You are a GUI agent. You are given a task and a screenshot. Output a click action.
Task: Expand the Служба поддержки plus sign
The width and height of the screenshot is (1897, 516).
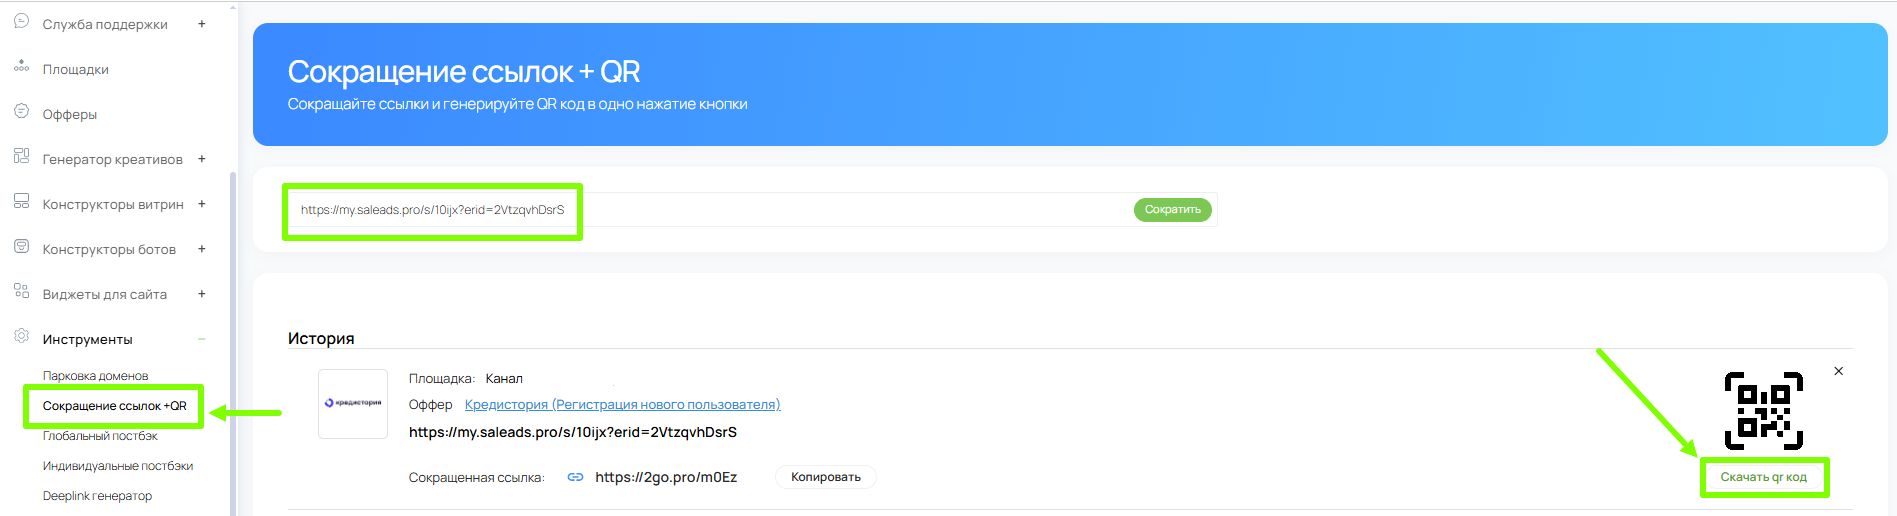201,24
